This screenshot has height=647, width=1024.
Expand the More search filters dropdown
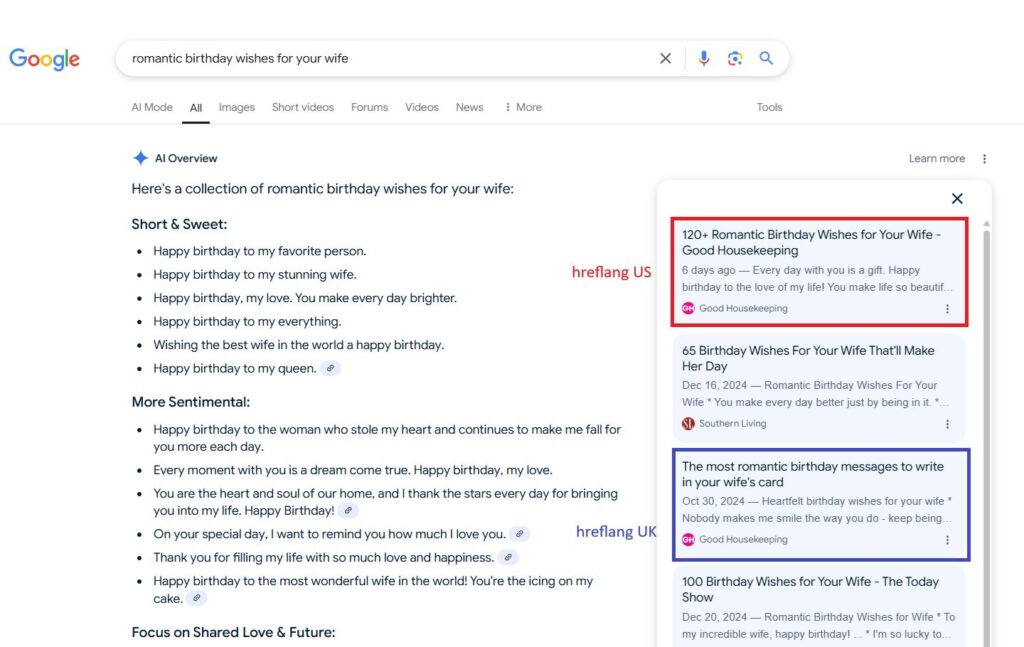click(x=523, y=108)
